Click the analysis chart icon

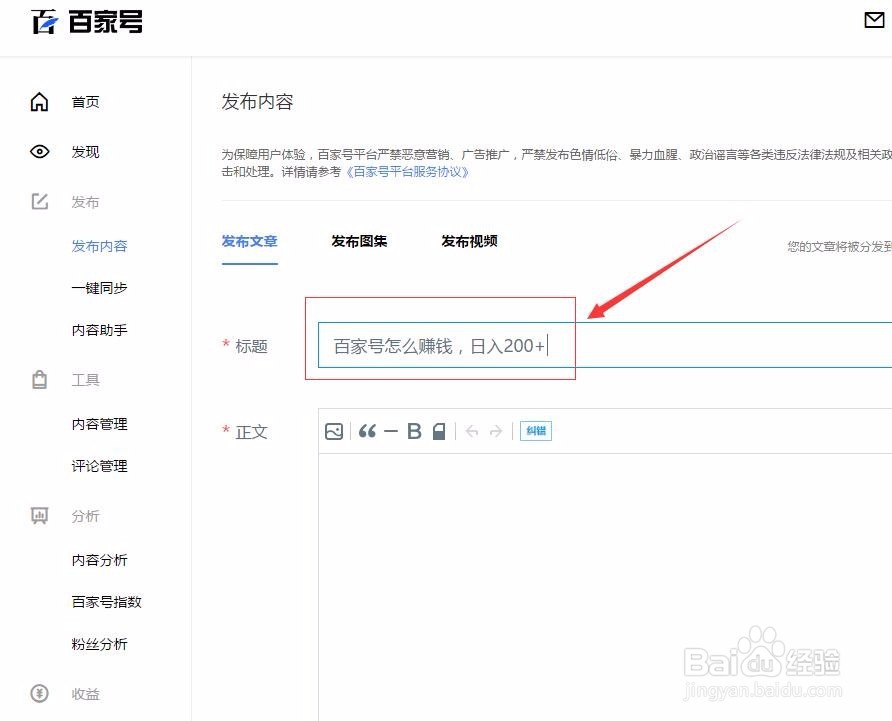click(x=39, y=516)
